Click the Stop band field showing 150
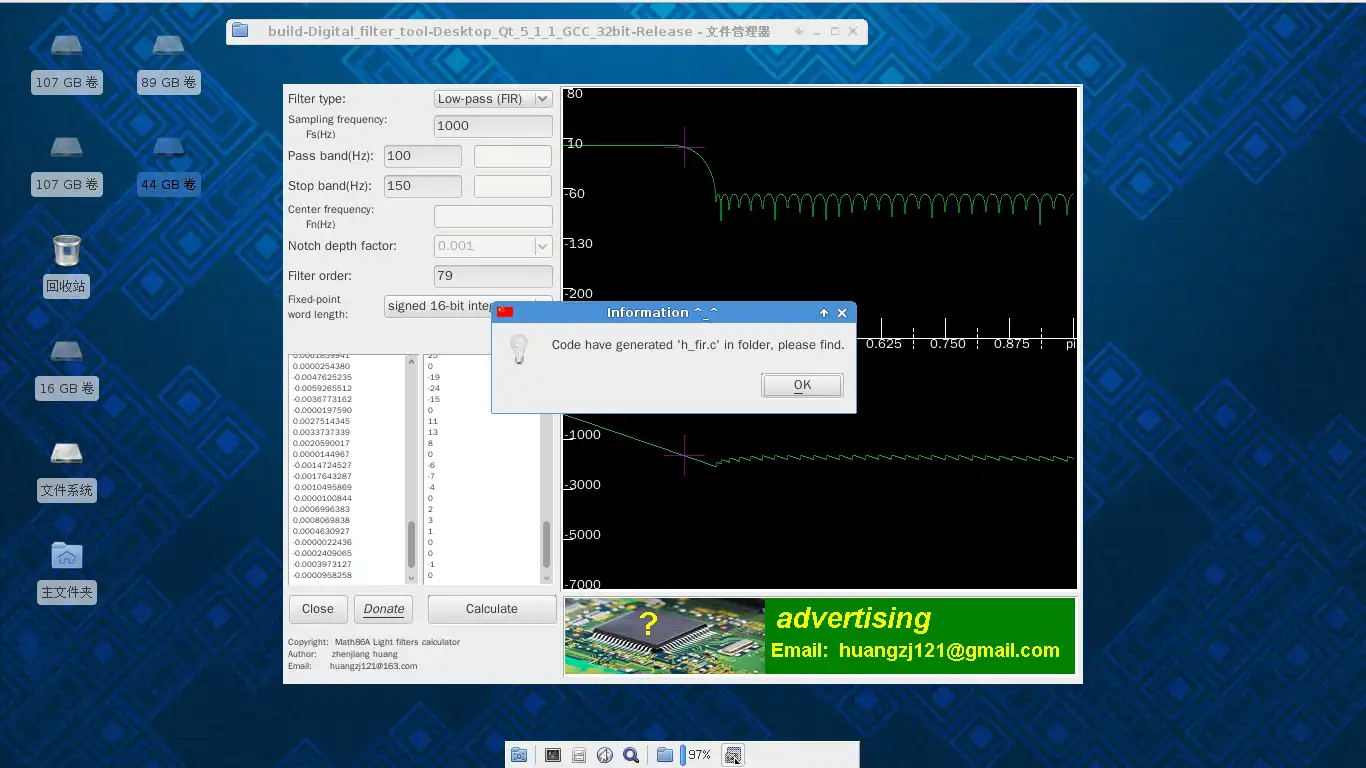 click(x=423, y=186)
